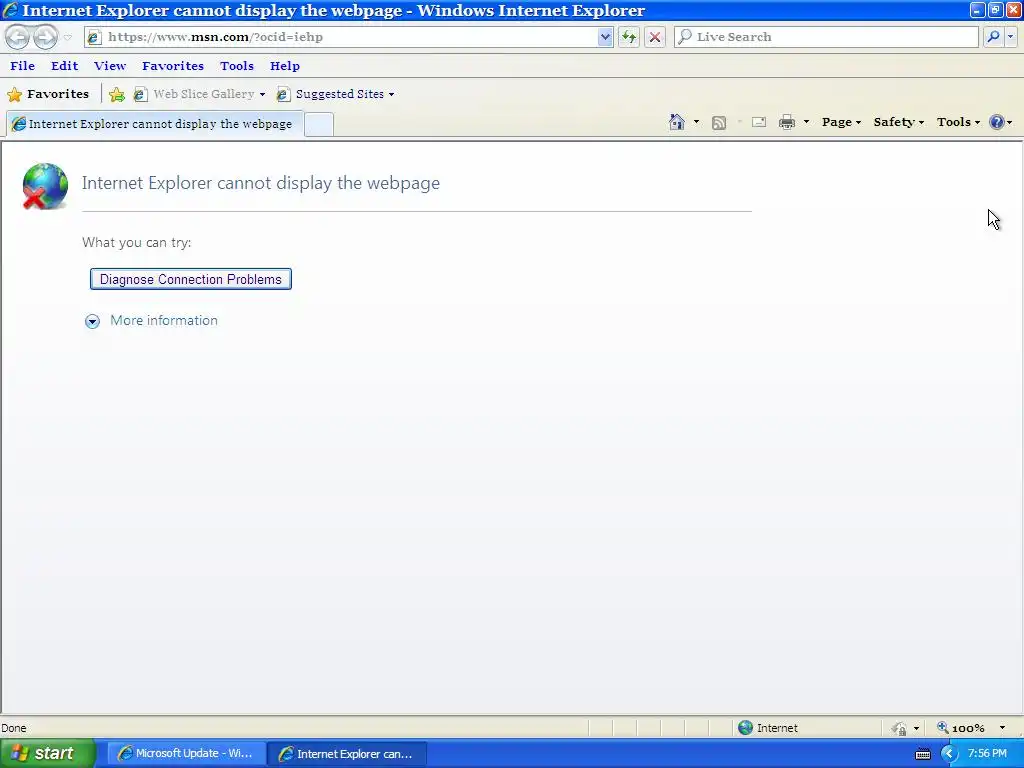
Task: Expand More information arrow icon
Action: 92,321
